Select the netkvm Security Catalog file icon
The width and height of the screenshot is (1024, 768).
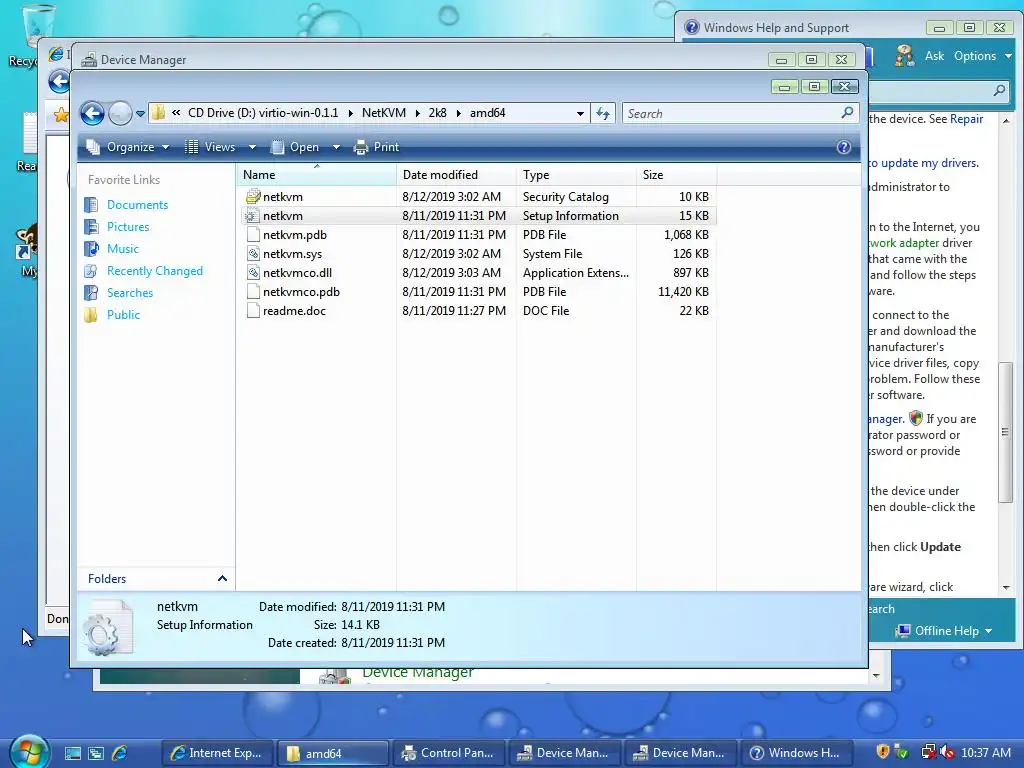[x=253, y=197]
